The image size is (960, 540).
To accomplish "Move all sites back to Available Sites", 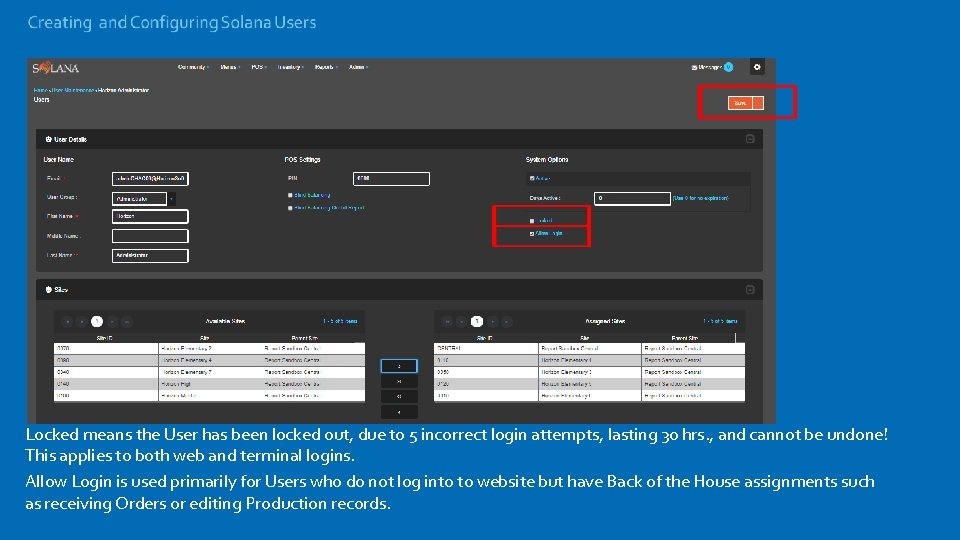I will coord(399,397).
